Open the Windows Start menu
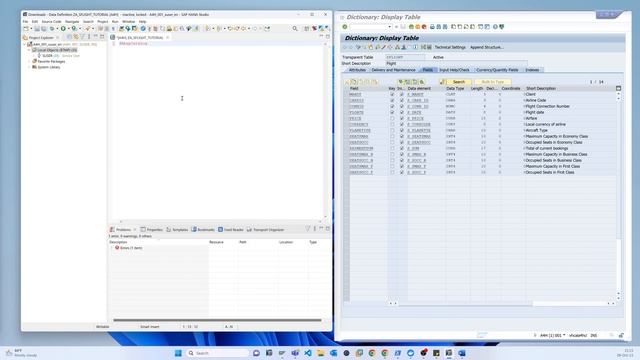This screenshot has width=640, height=360. pos(178,353)
